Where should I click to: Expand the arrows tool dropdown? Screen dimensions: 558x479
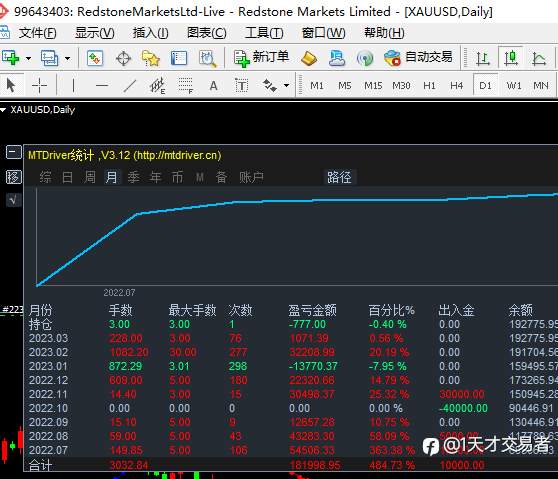tap(286, 85)
